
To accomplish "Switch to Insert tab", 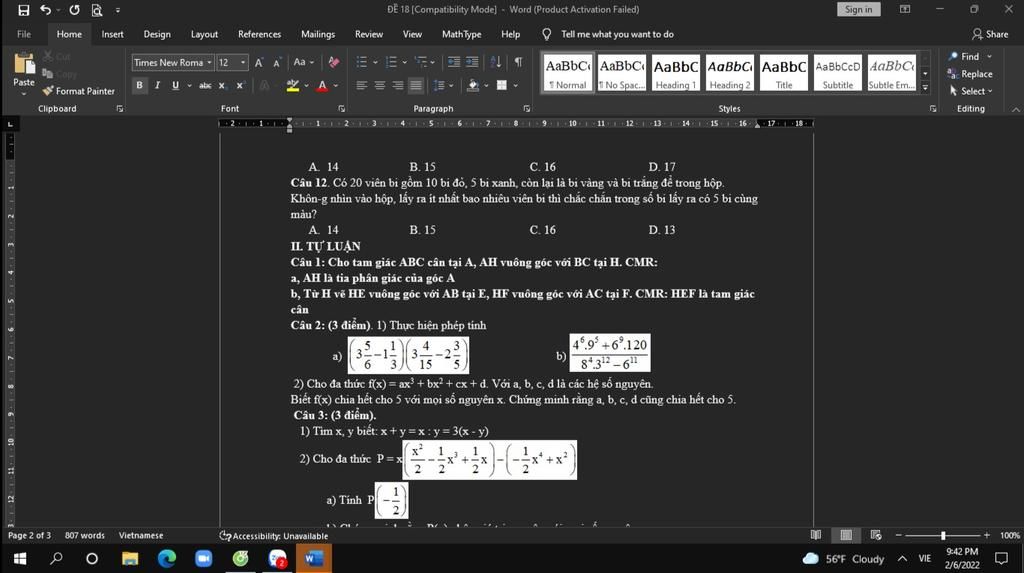I will (112, 34).
